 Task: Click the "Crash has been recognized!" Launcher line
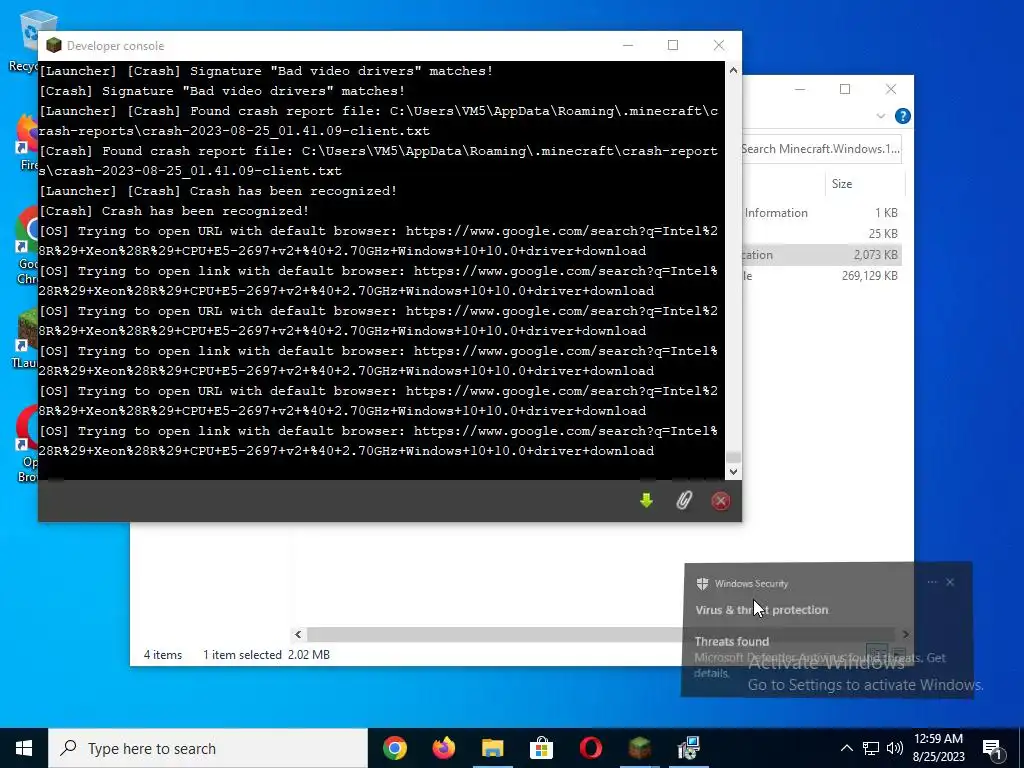pyautogui.click(x=218, y=191)
